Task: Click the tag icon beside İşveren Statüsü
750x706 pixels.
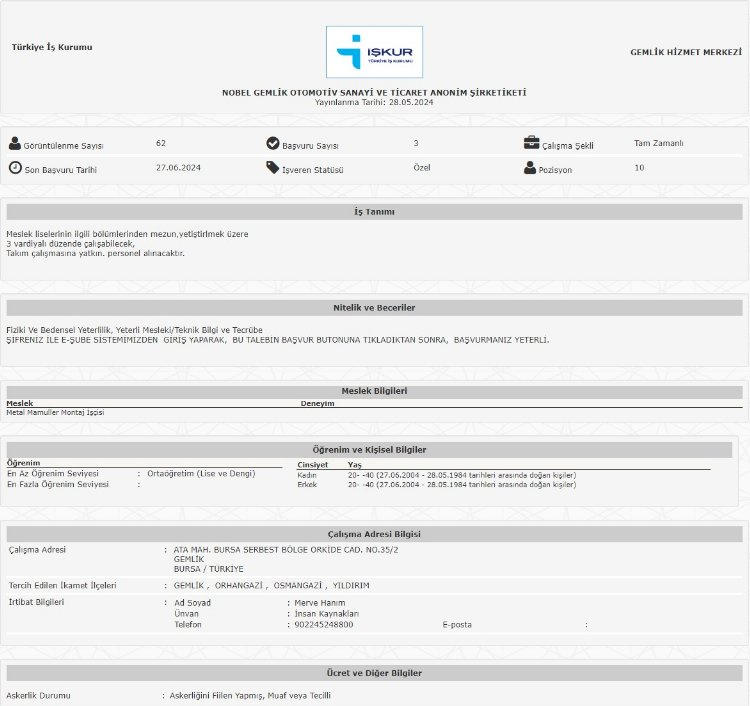Action: pyautogui.click(x=273, y=168)
